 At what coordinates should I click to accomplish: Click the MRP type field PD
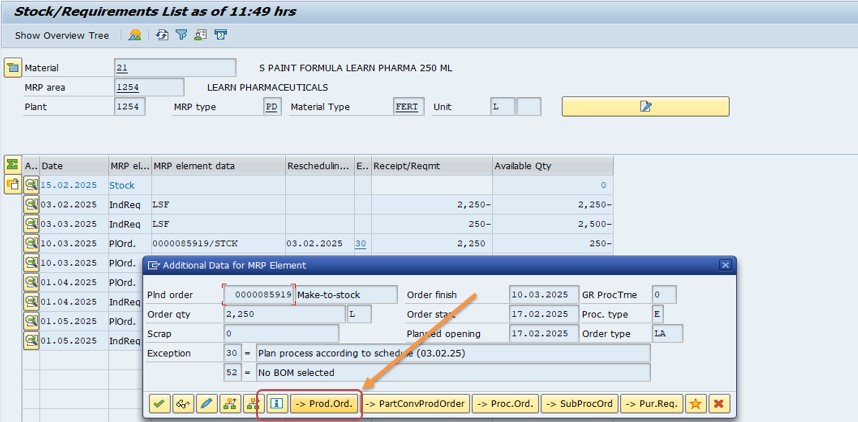[x=272, y=107]
